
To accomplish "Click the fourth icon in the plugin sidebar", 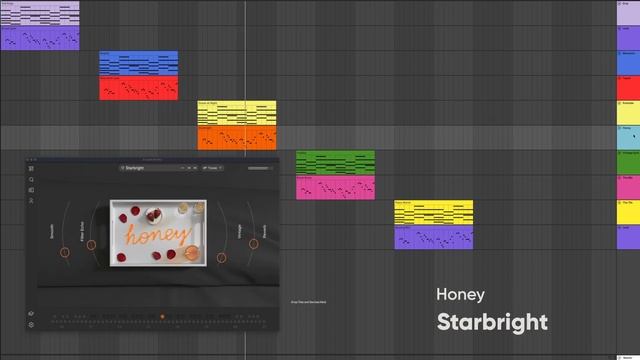I will [x=31, y=200].
